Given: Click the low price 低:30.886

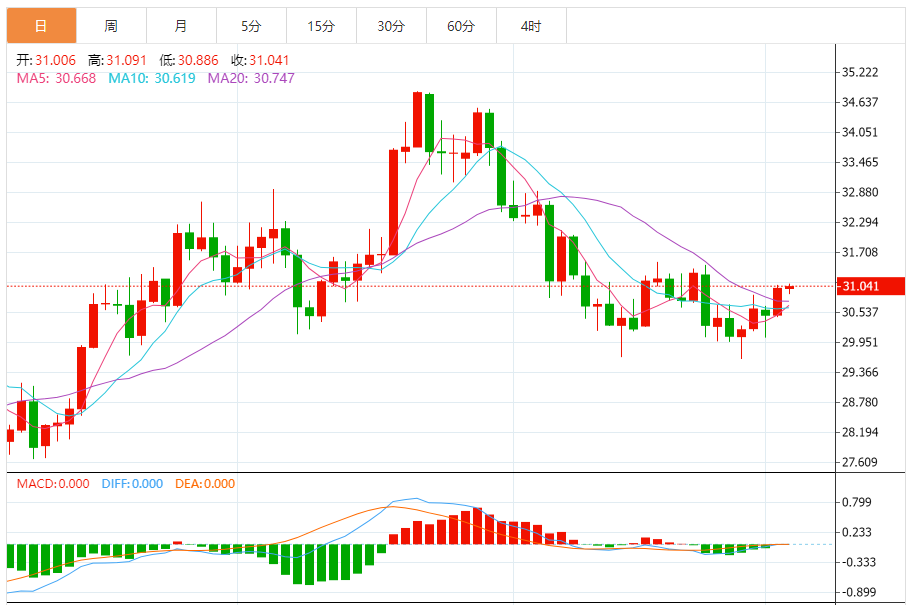Looking at the screenshot, I should coord(189,60).
